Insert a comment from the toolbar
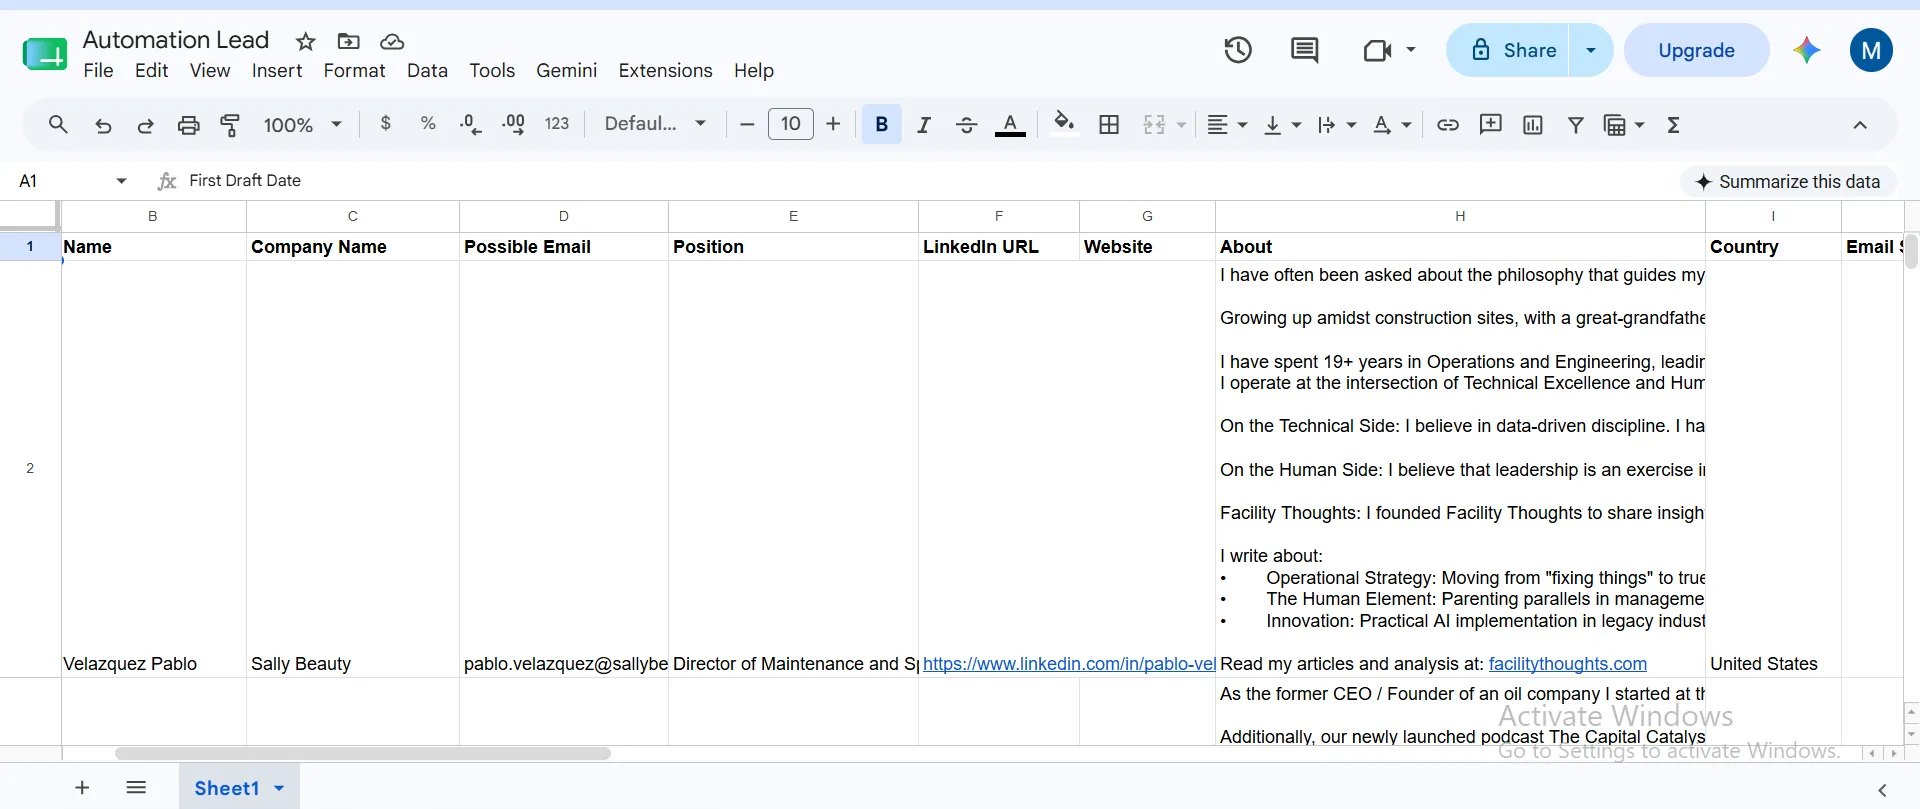This screenshot has width=1920, height=809. [1491, 124]
